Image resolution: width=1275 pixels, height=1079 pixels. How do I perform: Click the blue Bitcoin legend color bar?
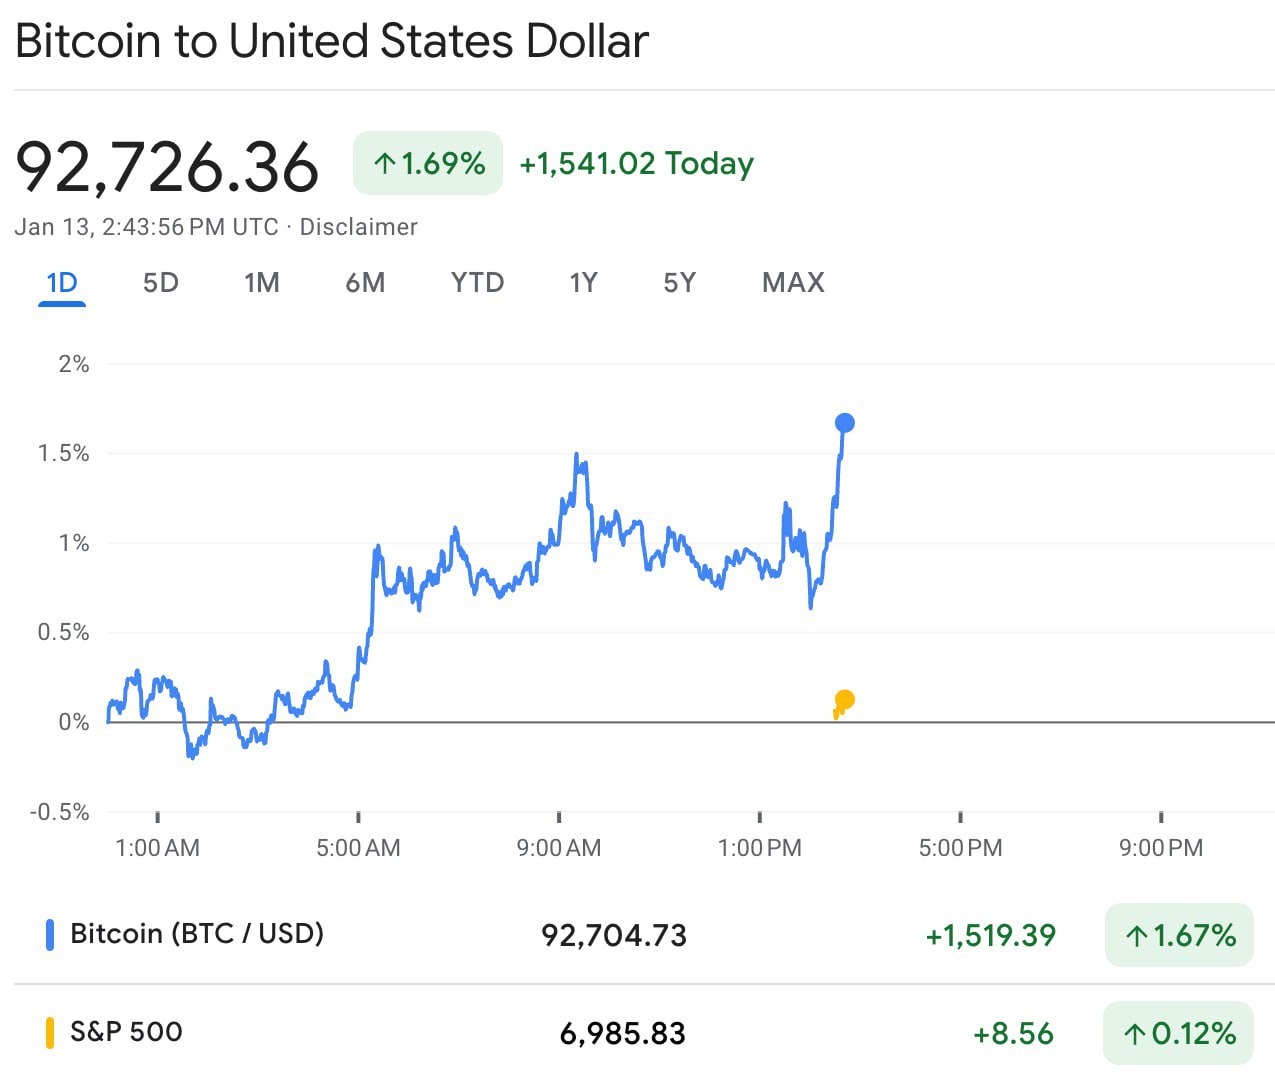(x=50, y=934)
